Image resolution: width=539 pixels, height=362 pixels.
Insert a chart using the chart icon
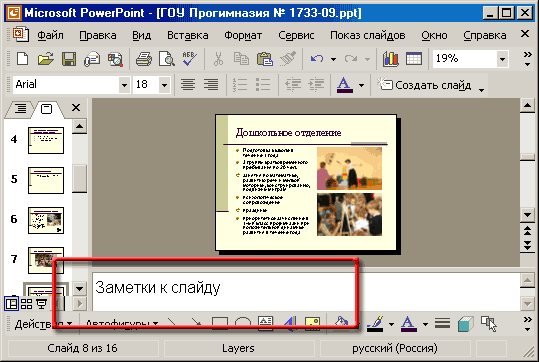pos(390,59)
